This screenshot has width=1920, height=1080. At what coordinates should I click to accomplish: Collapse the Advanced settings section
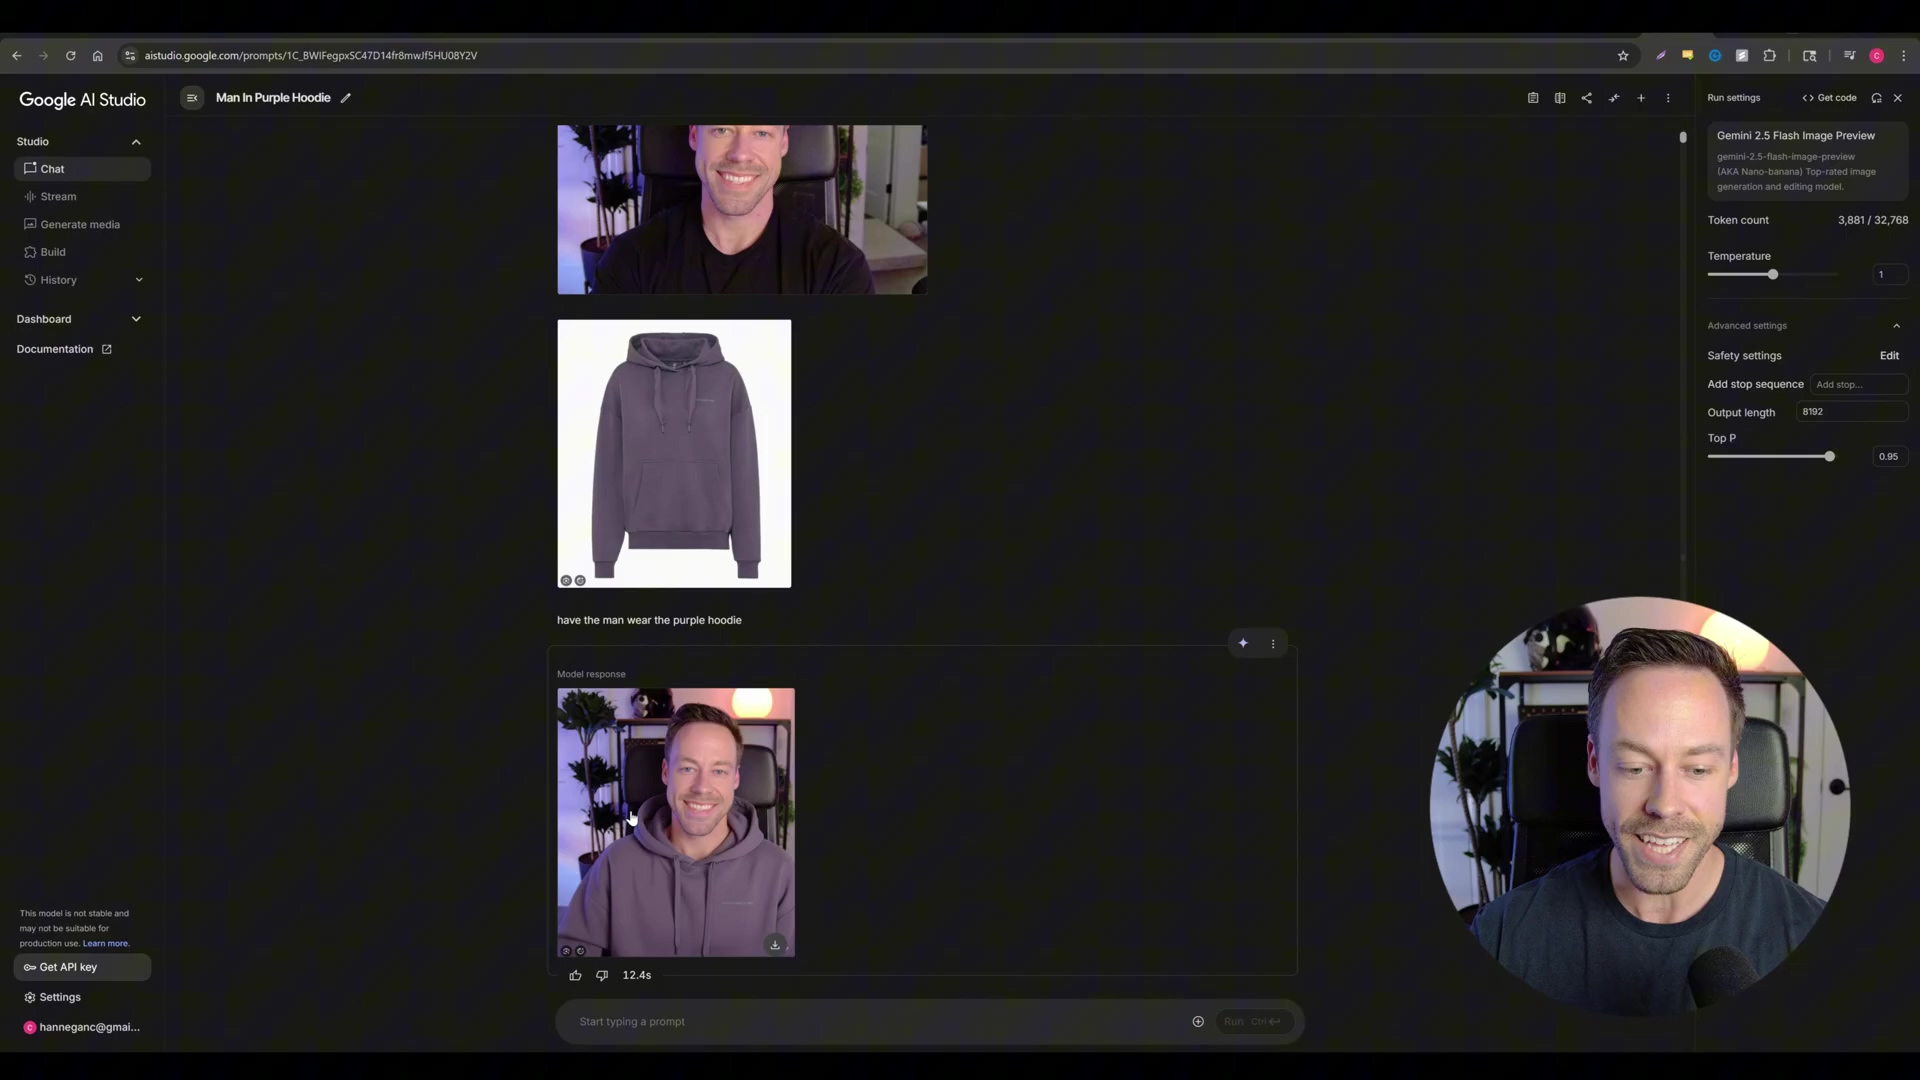tap(1896, 326)
